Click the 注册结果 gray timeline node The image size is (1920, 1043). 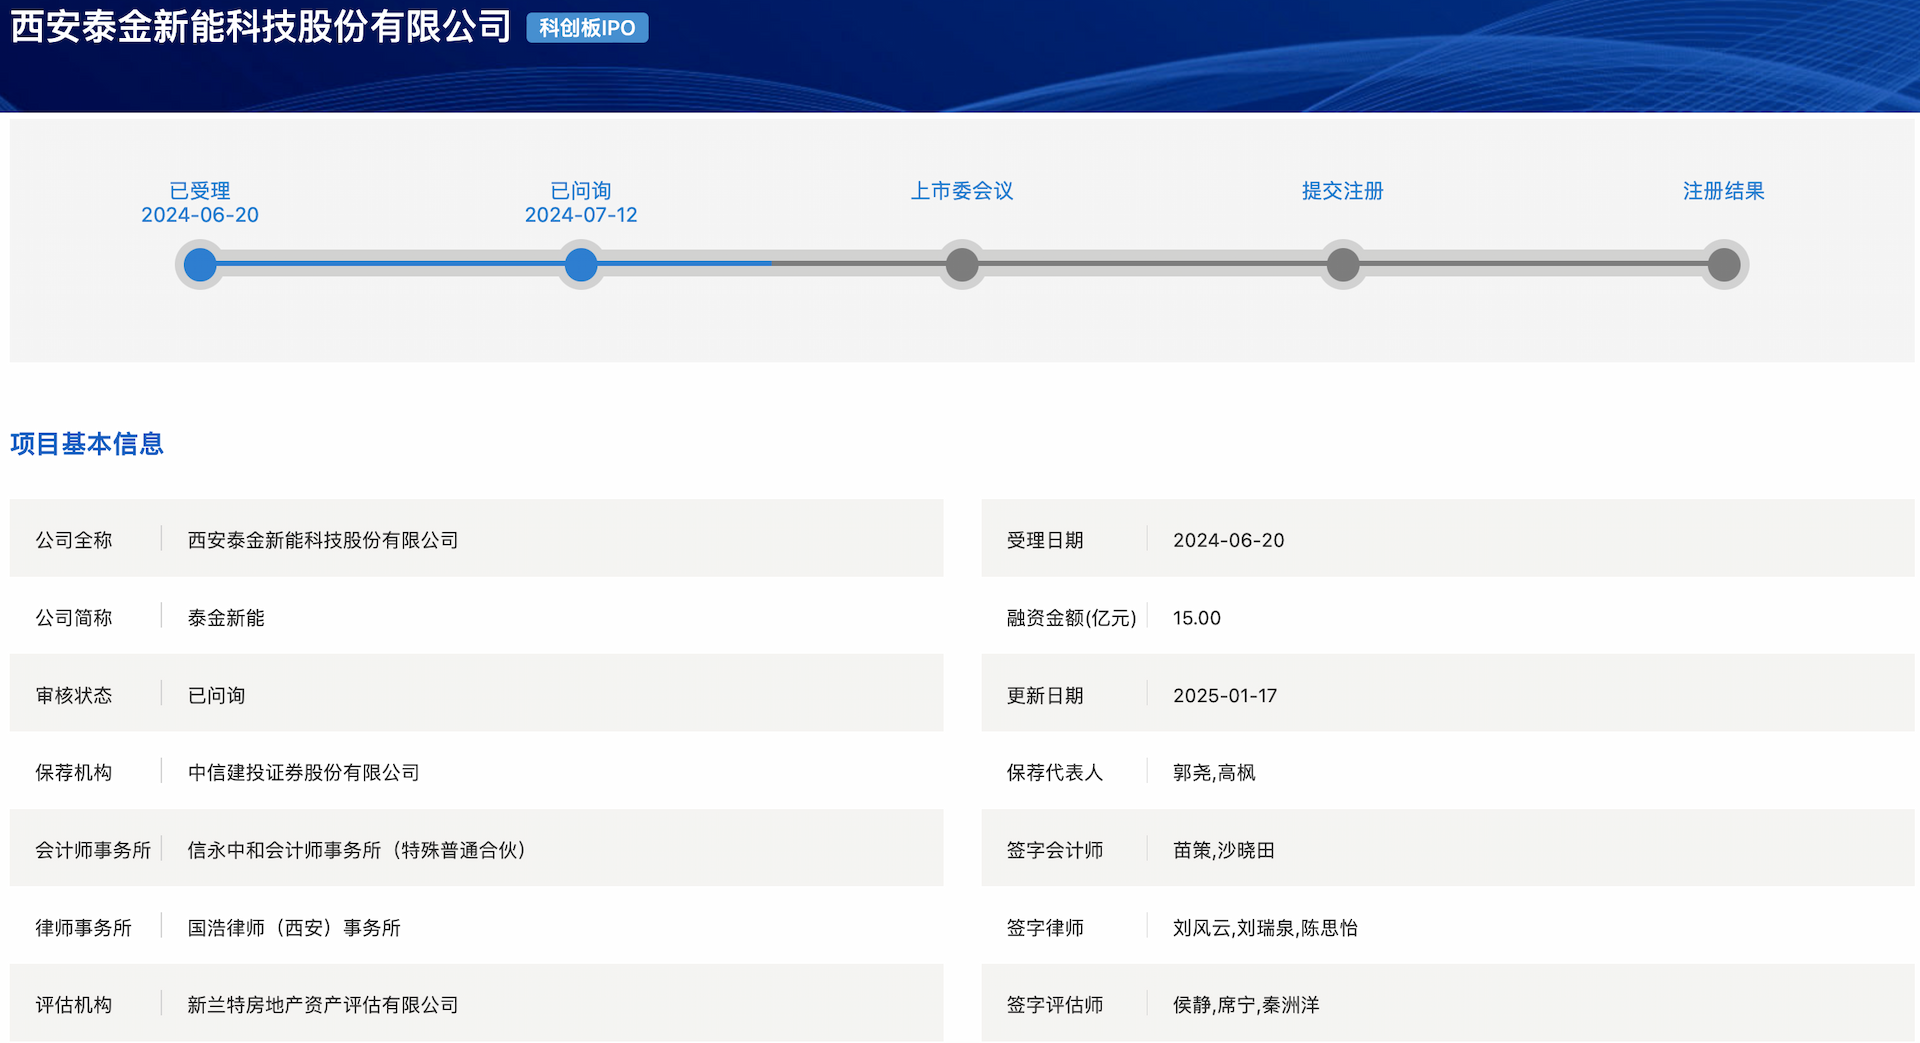[1724, 265]
